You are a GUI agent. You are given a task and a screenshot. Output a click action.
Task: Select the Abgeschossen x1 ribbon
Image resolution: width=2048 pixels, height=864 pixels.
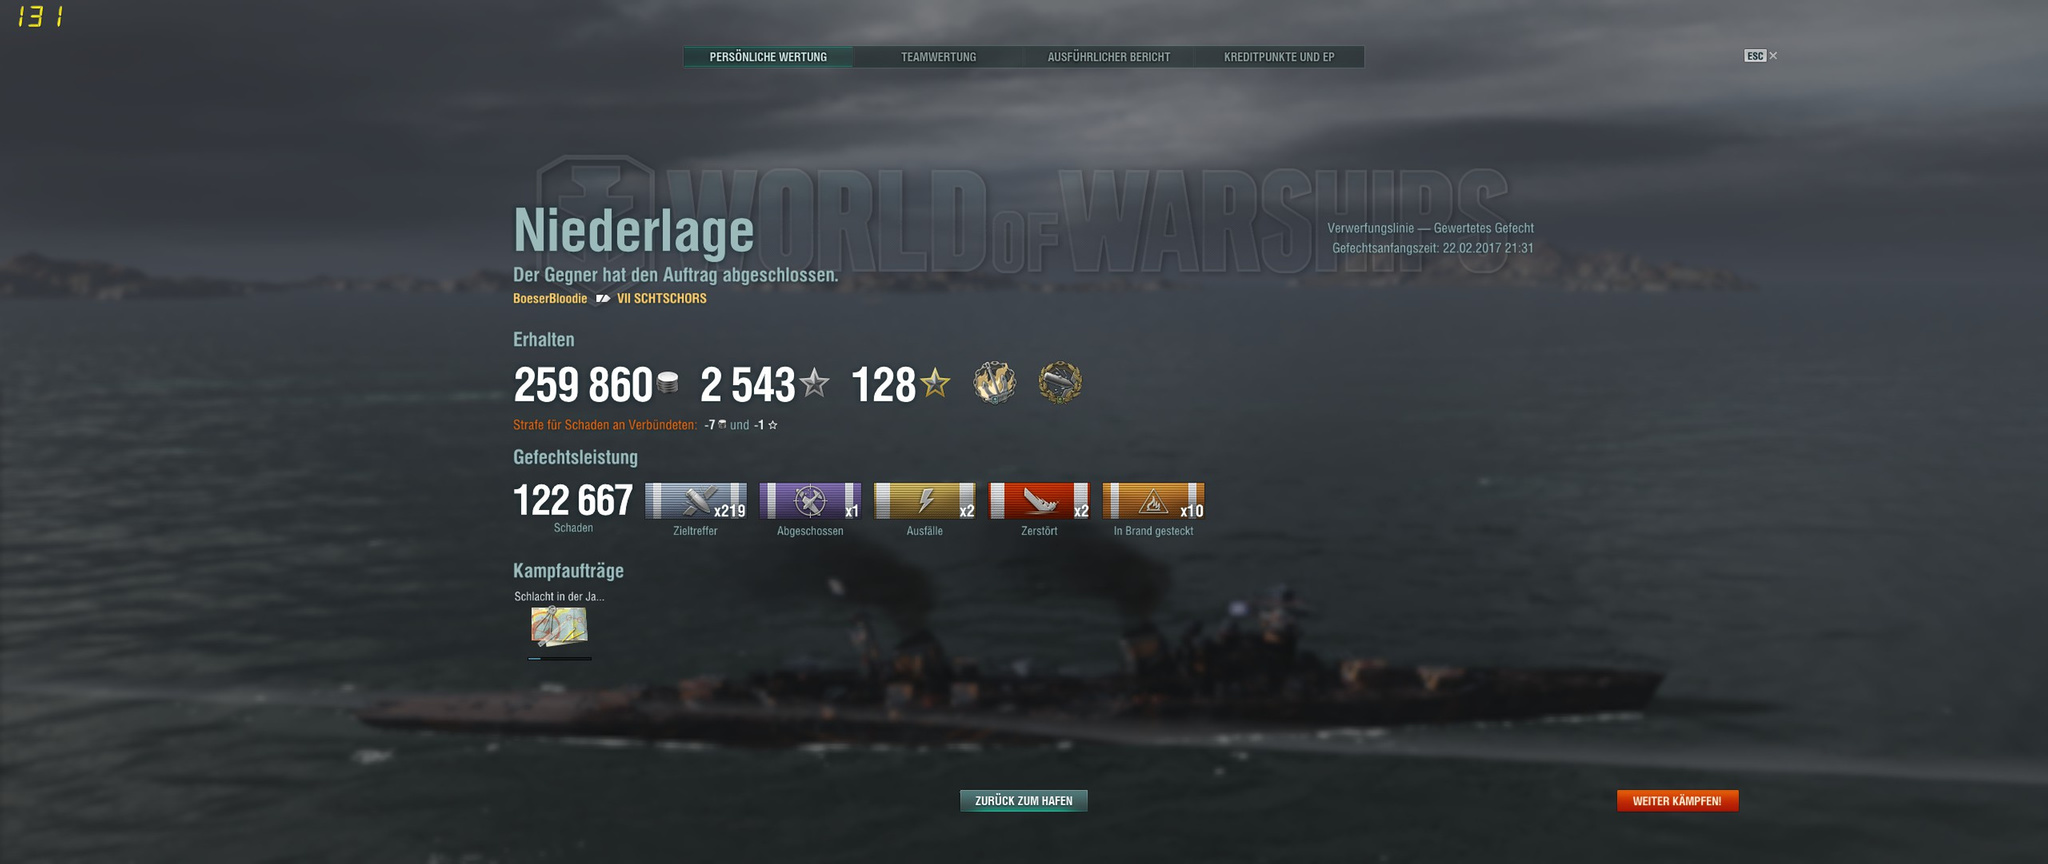click(810, 501)
